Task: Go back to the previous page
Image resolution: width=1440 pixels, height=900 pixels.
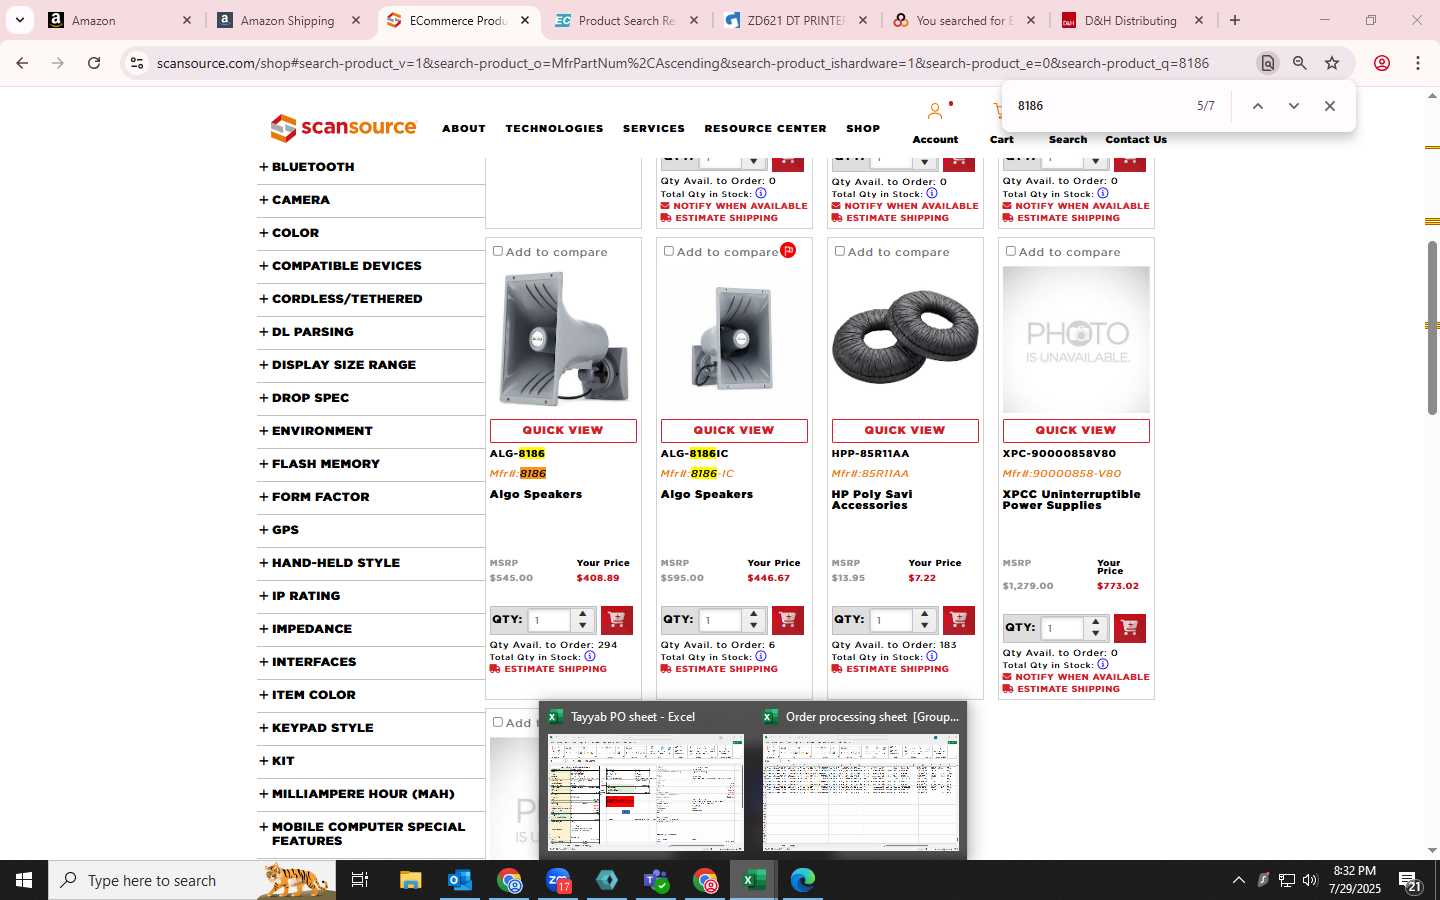Action: pyautogui.click(x=22, y=63)
